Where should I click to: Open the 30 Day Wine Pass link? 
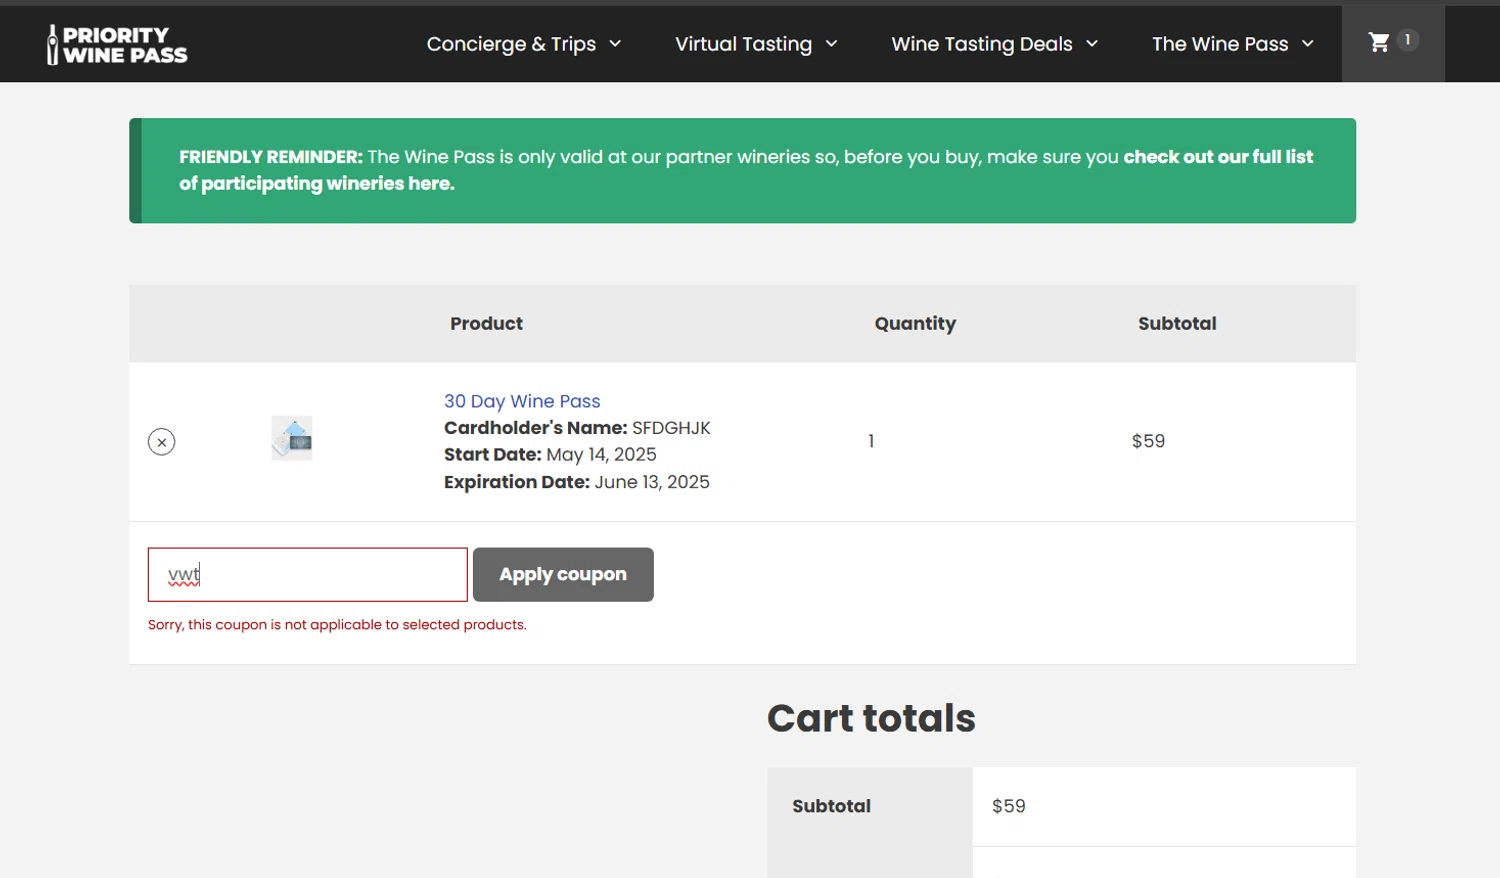click(x=522, y=401)
